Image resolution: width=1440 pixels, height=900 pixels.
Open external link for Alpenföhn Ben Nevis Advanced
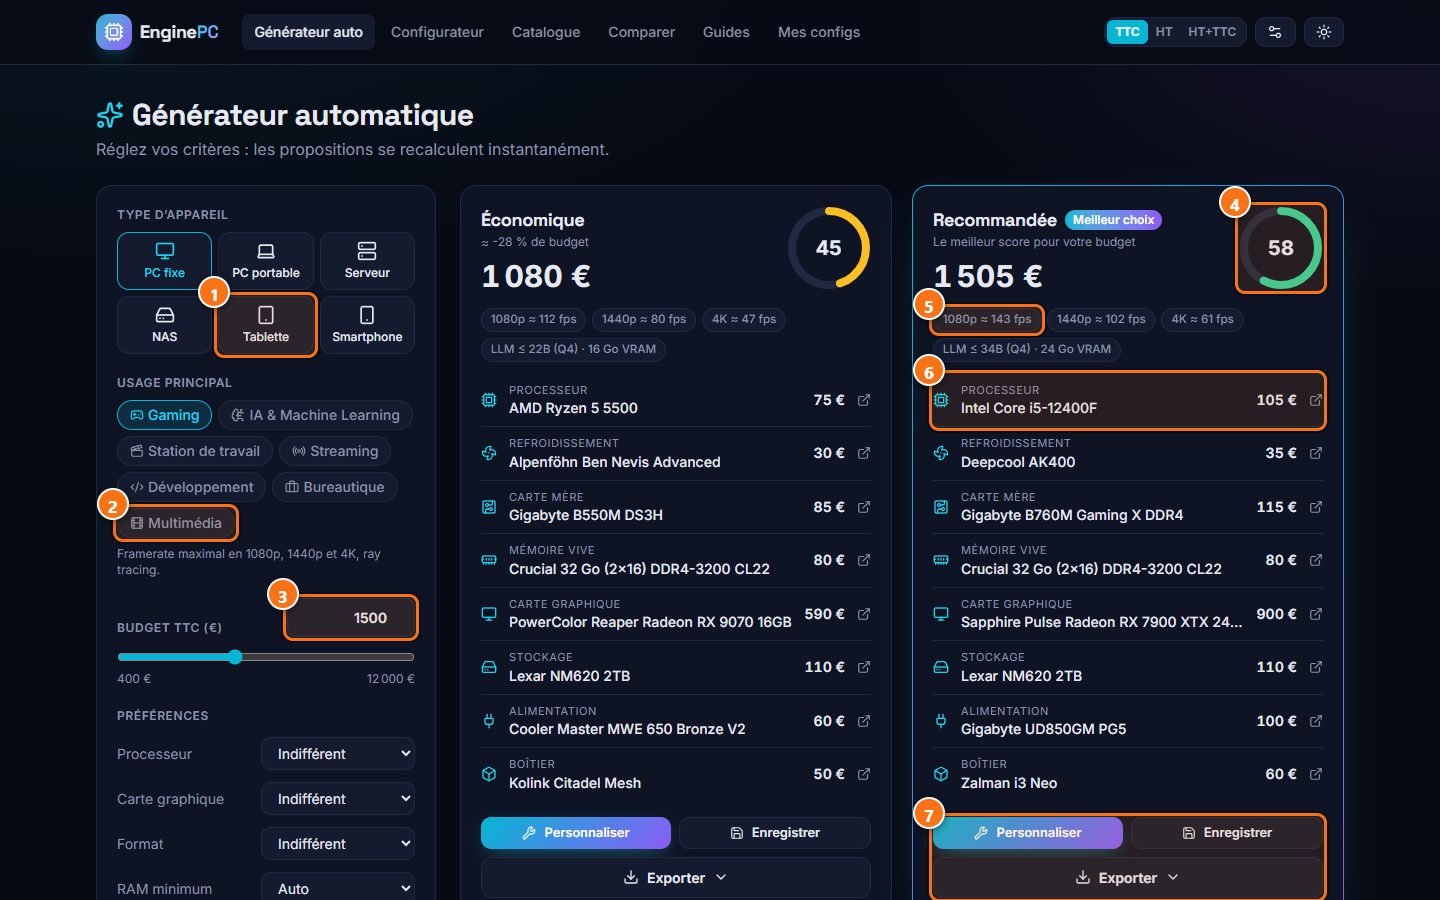864,453
